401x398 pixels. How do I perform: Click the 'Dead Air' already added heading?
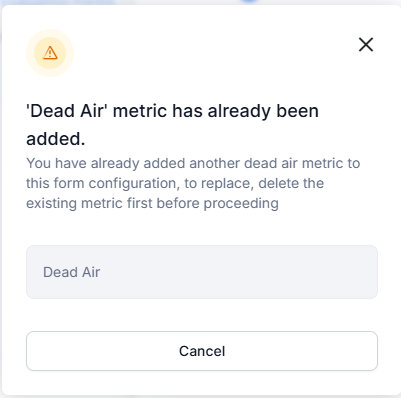click(172, 125)
